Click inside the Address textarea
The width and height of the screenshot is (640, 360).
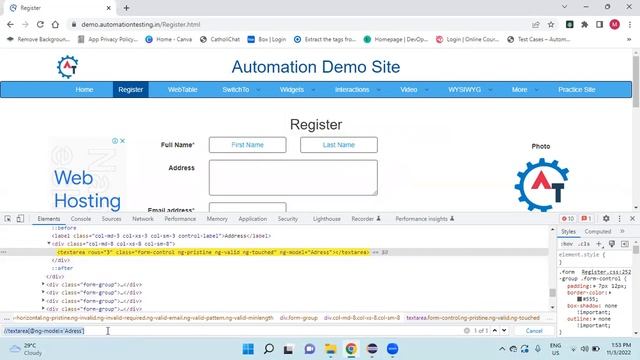[x=293, y=178]
